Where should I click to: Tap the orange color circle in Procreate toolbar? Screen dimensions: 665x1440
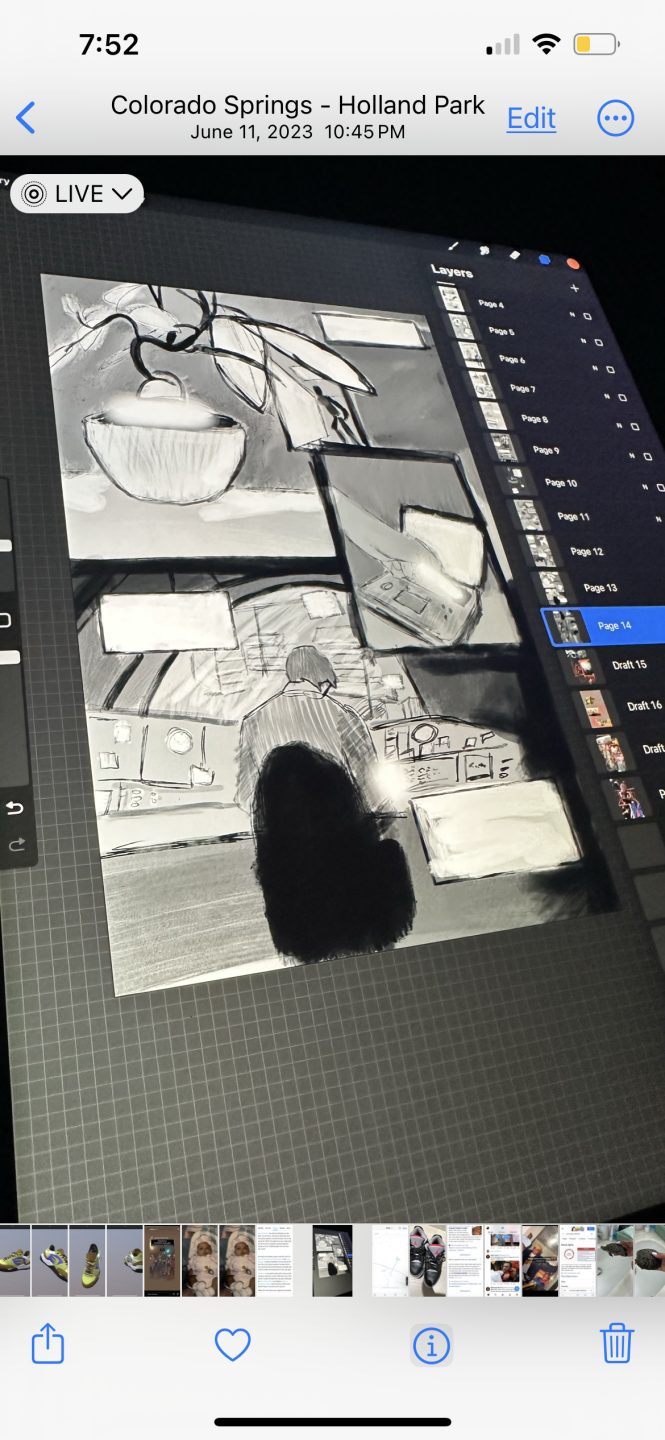(x=573, y=263)
